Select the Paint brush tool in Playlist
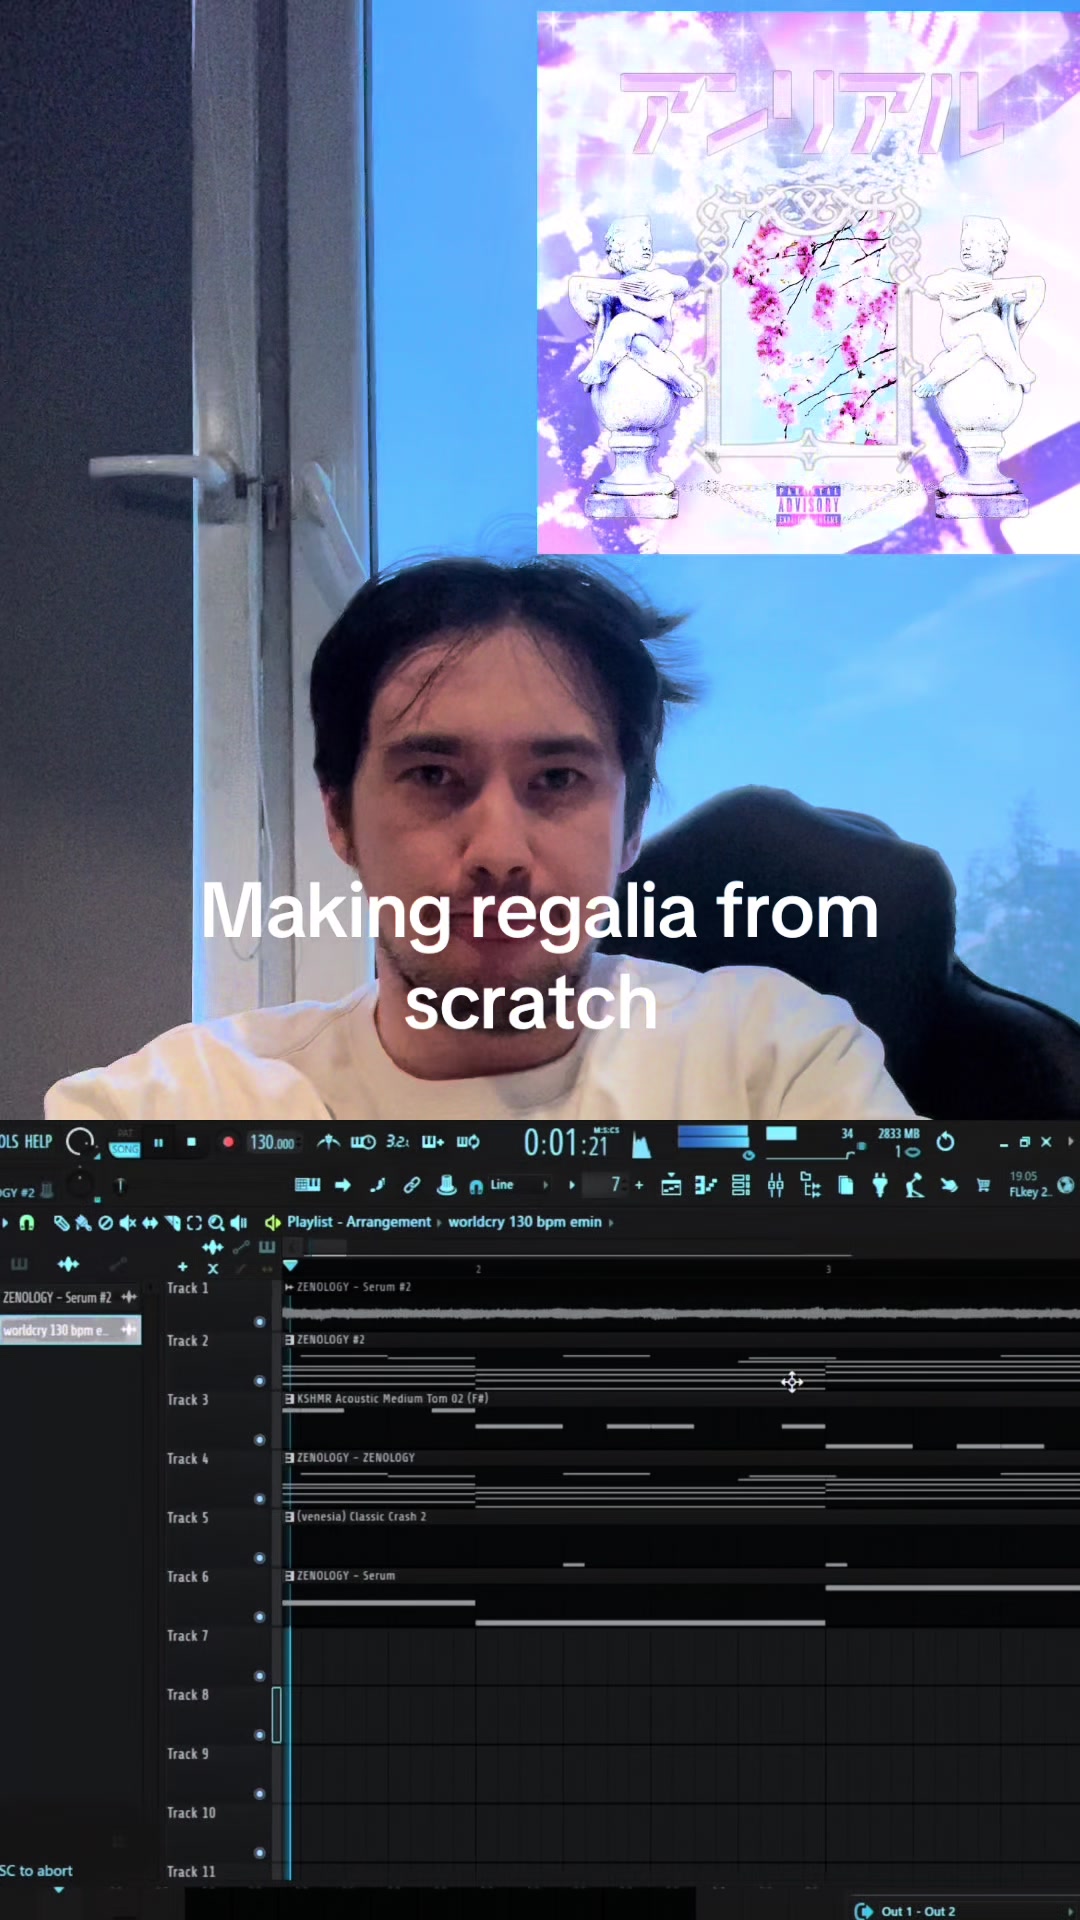Viewport: 1080px width, 1920px height. 83,1222
